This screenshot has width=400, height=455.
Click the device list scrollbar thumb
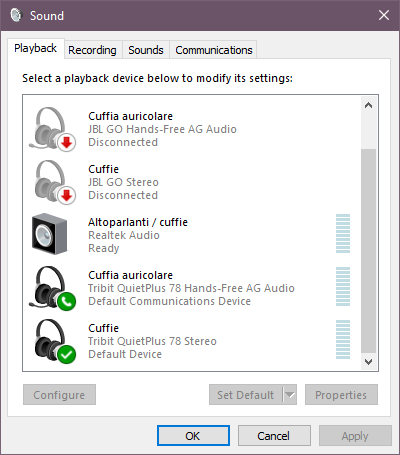point(368,251)
